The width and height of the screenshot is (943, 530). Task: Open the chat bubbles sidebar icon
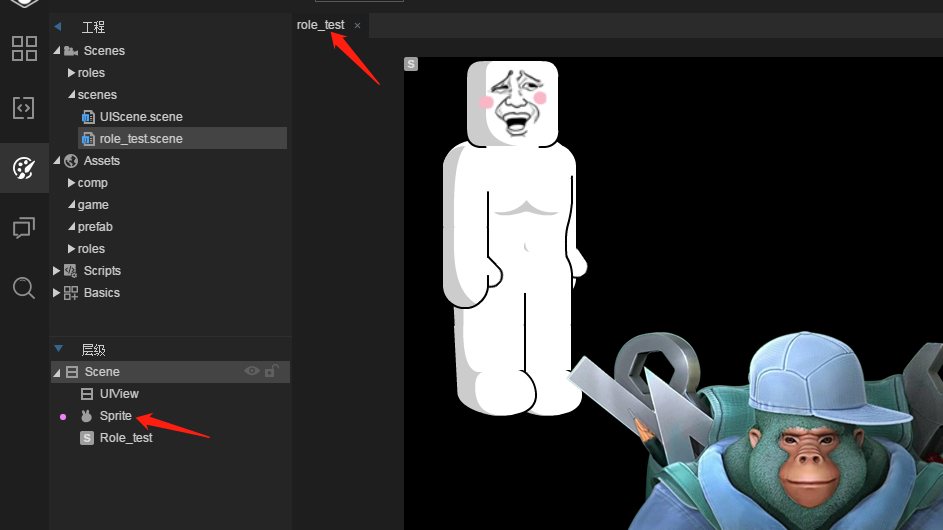click(24, 228)
